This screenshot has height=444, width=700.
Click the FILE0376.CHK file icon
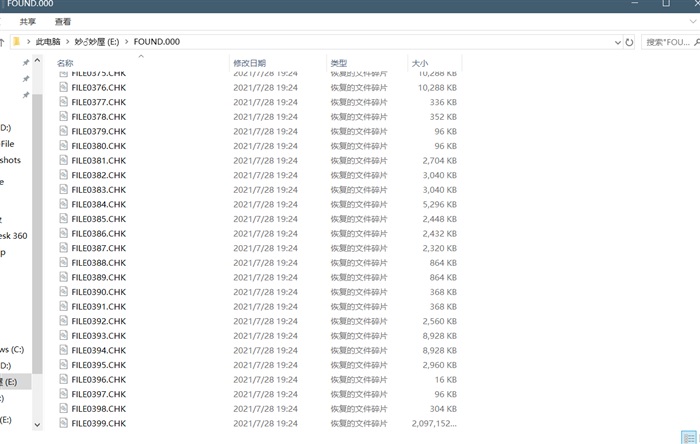coord(63,88)
